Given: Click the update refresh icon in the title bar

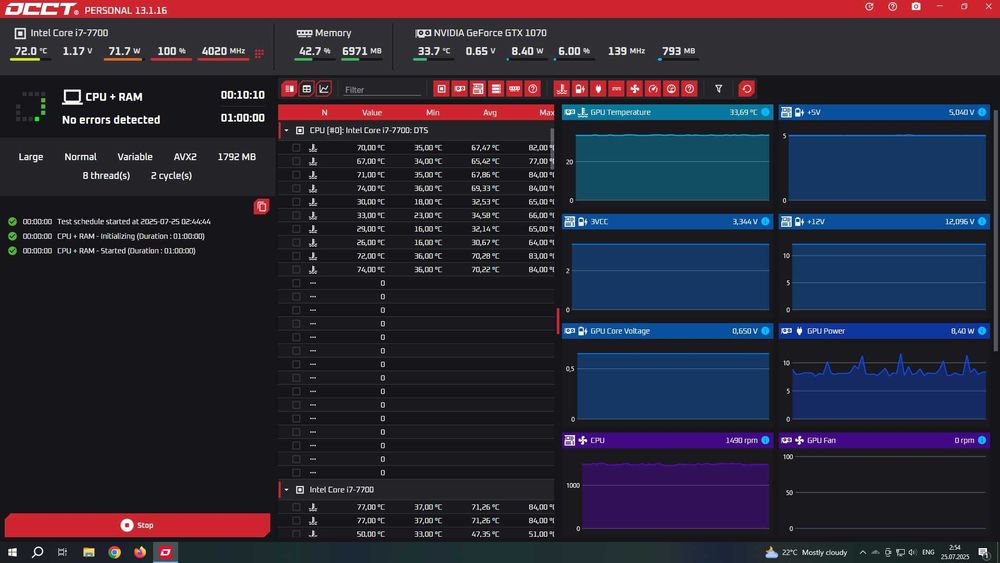Looking at the screenshot, I should (869, 6).
